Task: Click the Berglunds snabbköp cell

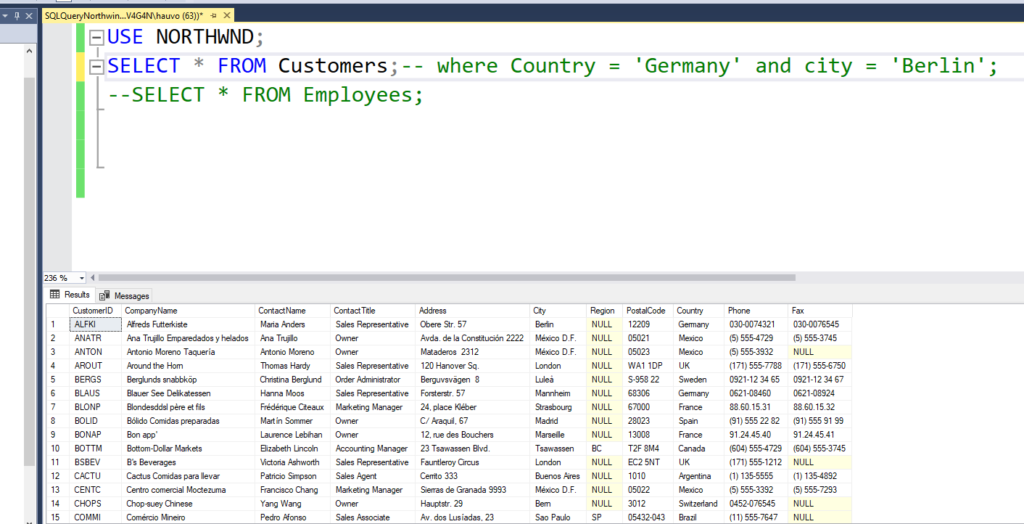Action: [x=189, y=379]
